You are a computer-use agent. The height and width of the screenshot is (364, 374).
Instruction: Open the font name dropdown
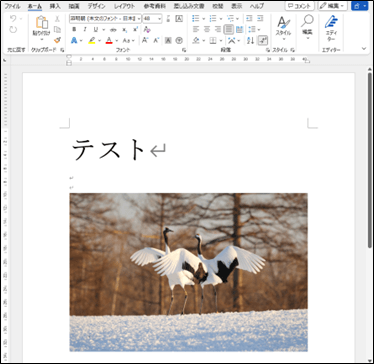[x=139, y=19]
